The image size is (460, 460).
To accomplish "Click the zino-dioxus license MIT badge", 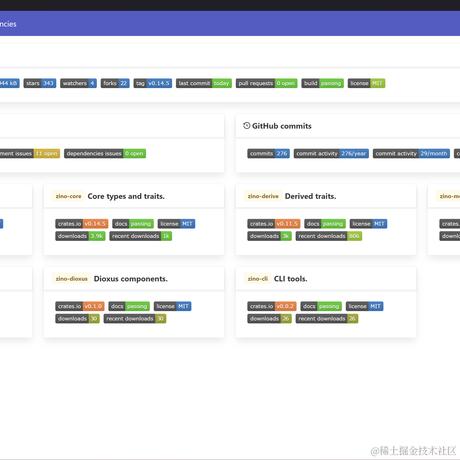I will click(x=172, y=306).
